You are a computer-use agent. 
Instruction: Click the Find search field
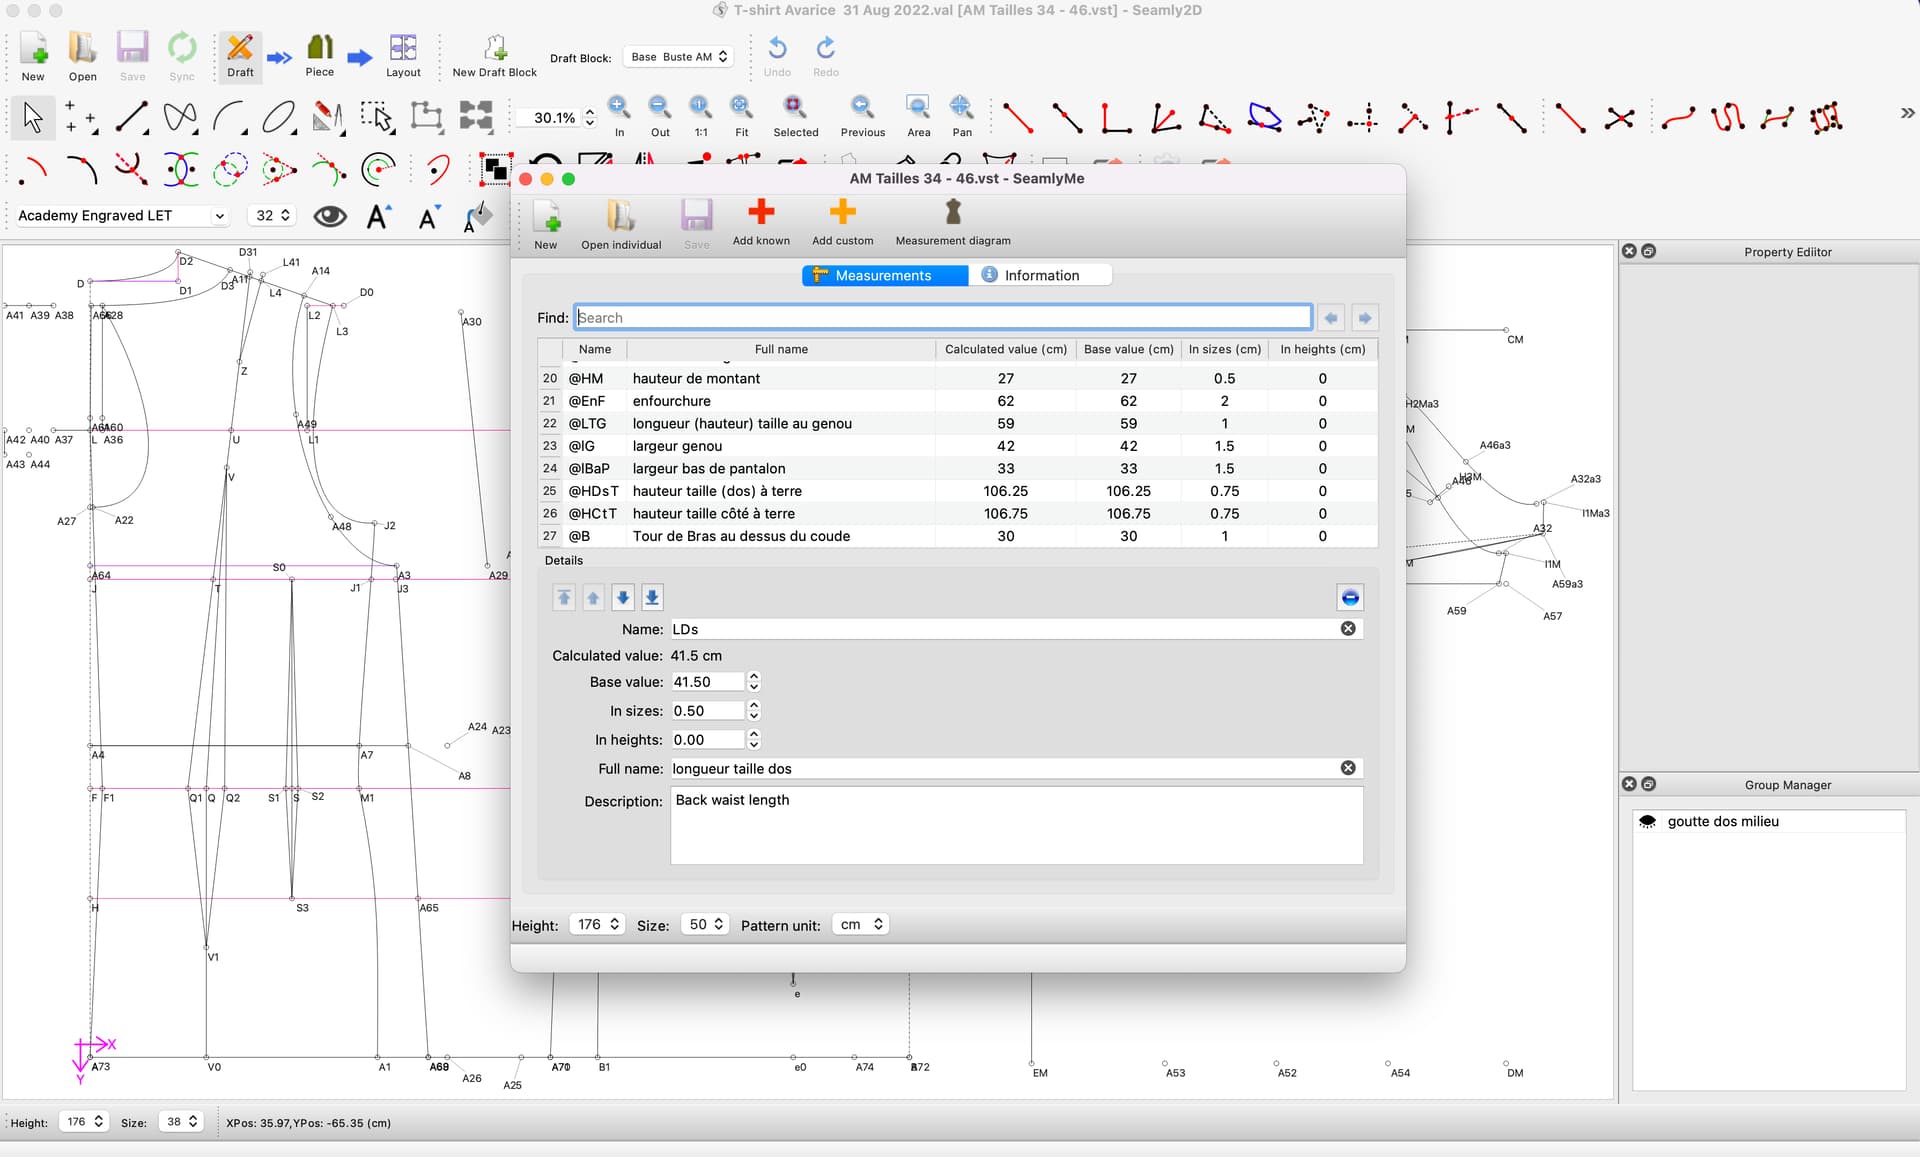[942, 318]
